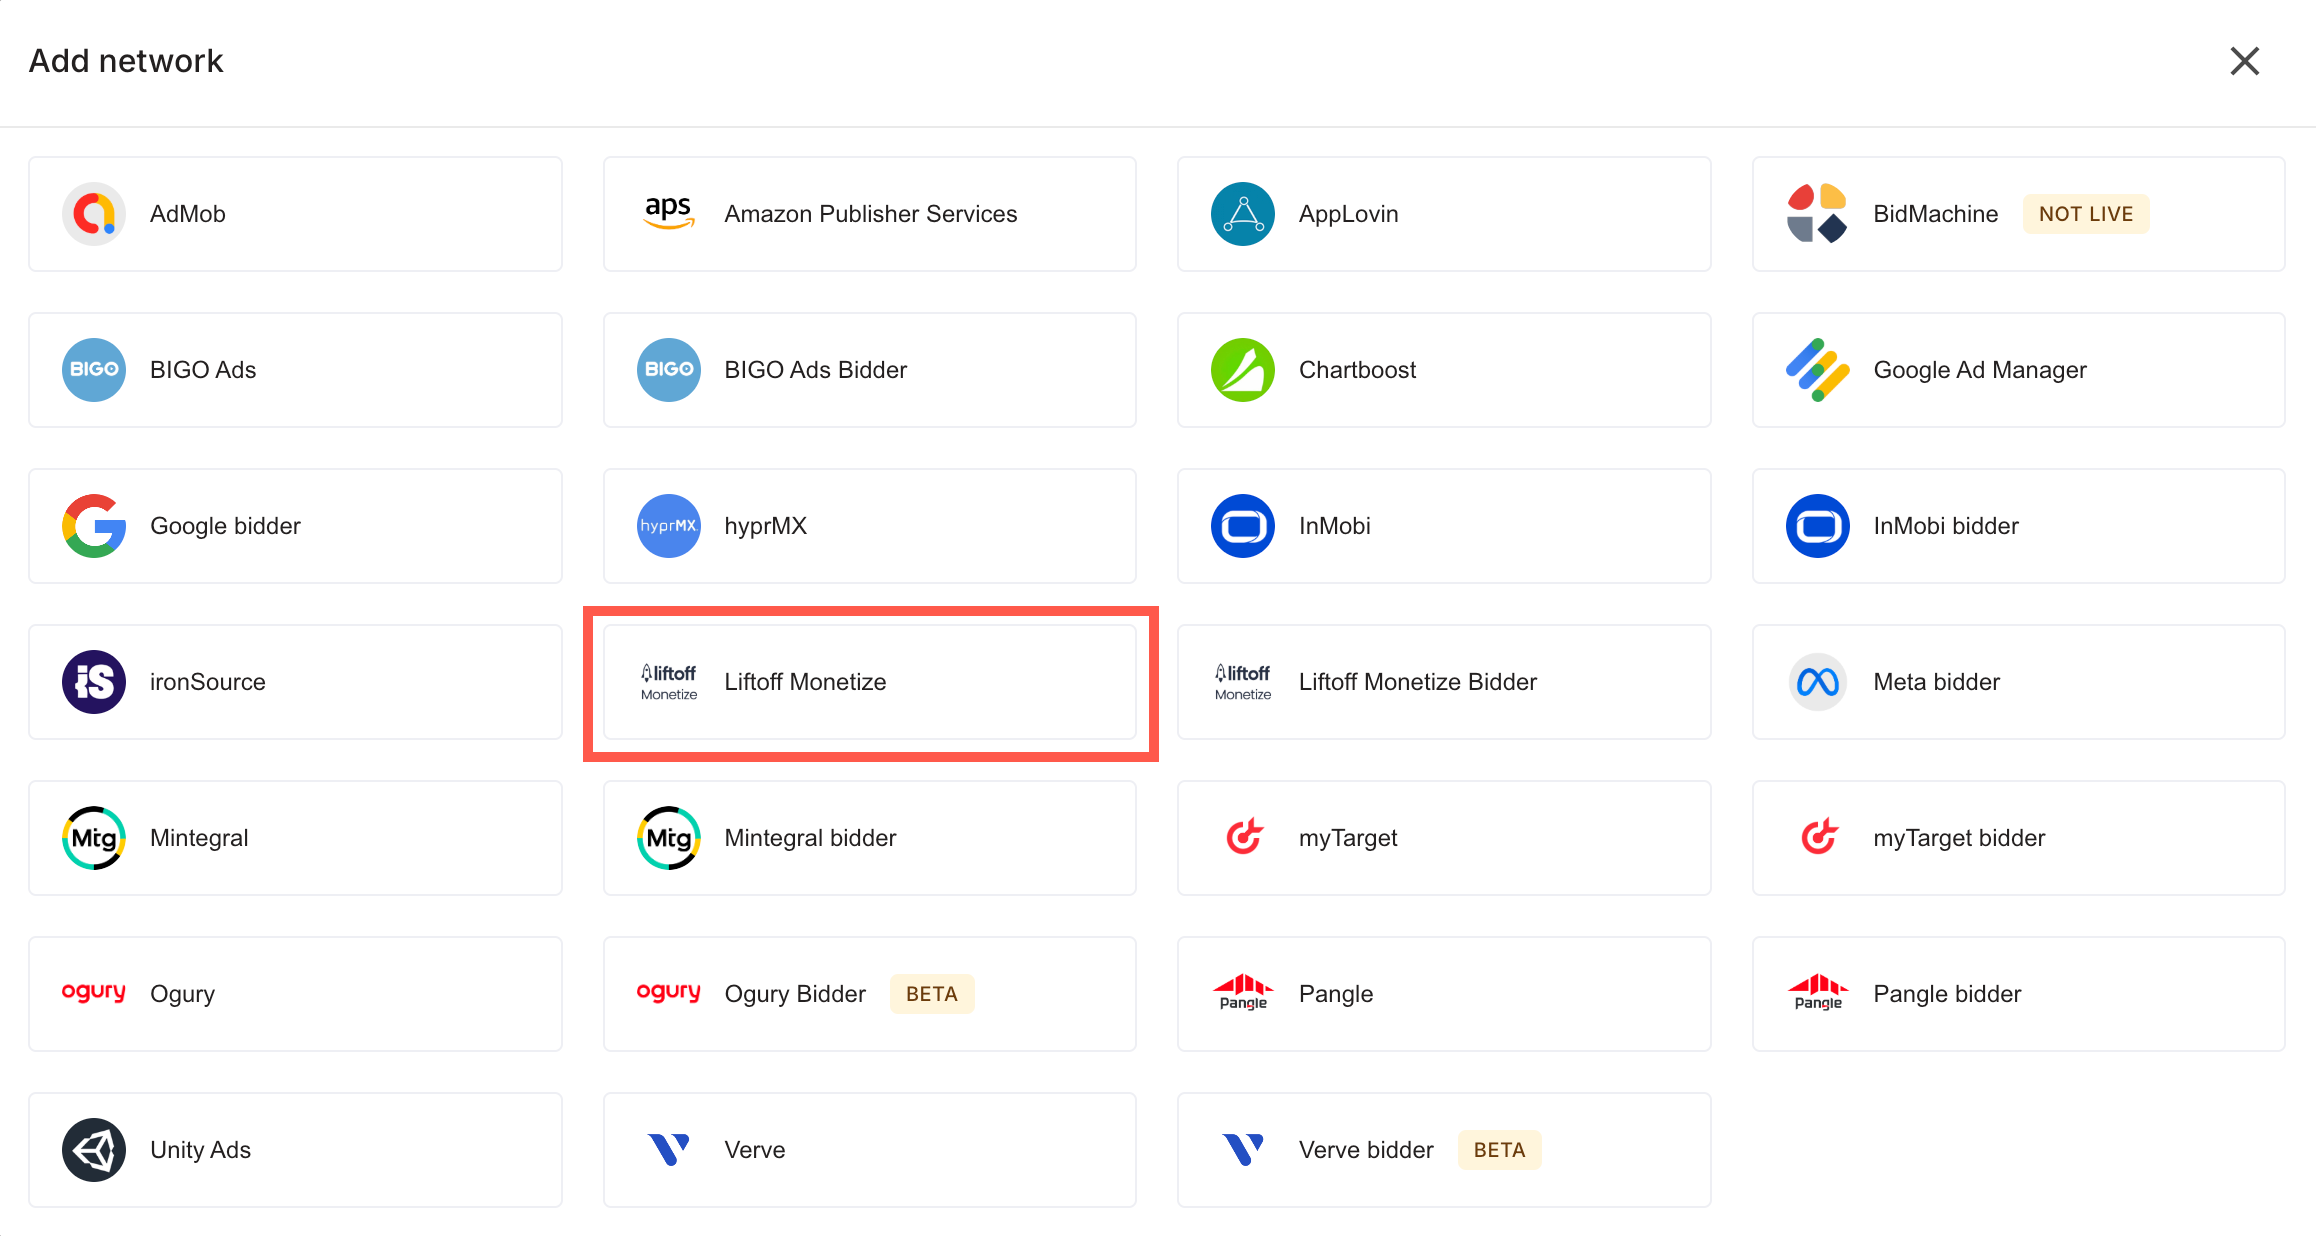Choose the Chartboost network label

pos(1358,370)
